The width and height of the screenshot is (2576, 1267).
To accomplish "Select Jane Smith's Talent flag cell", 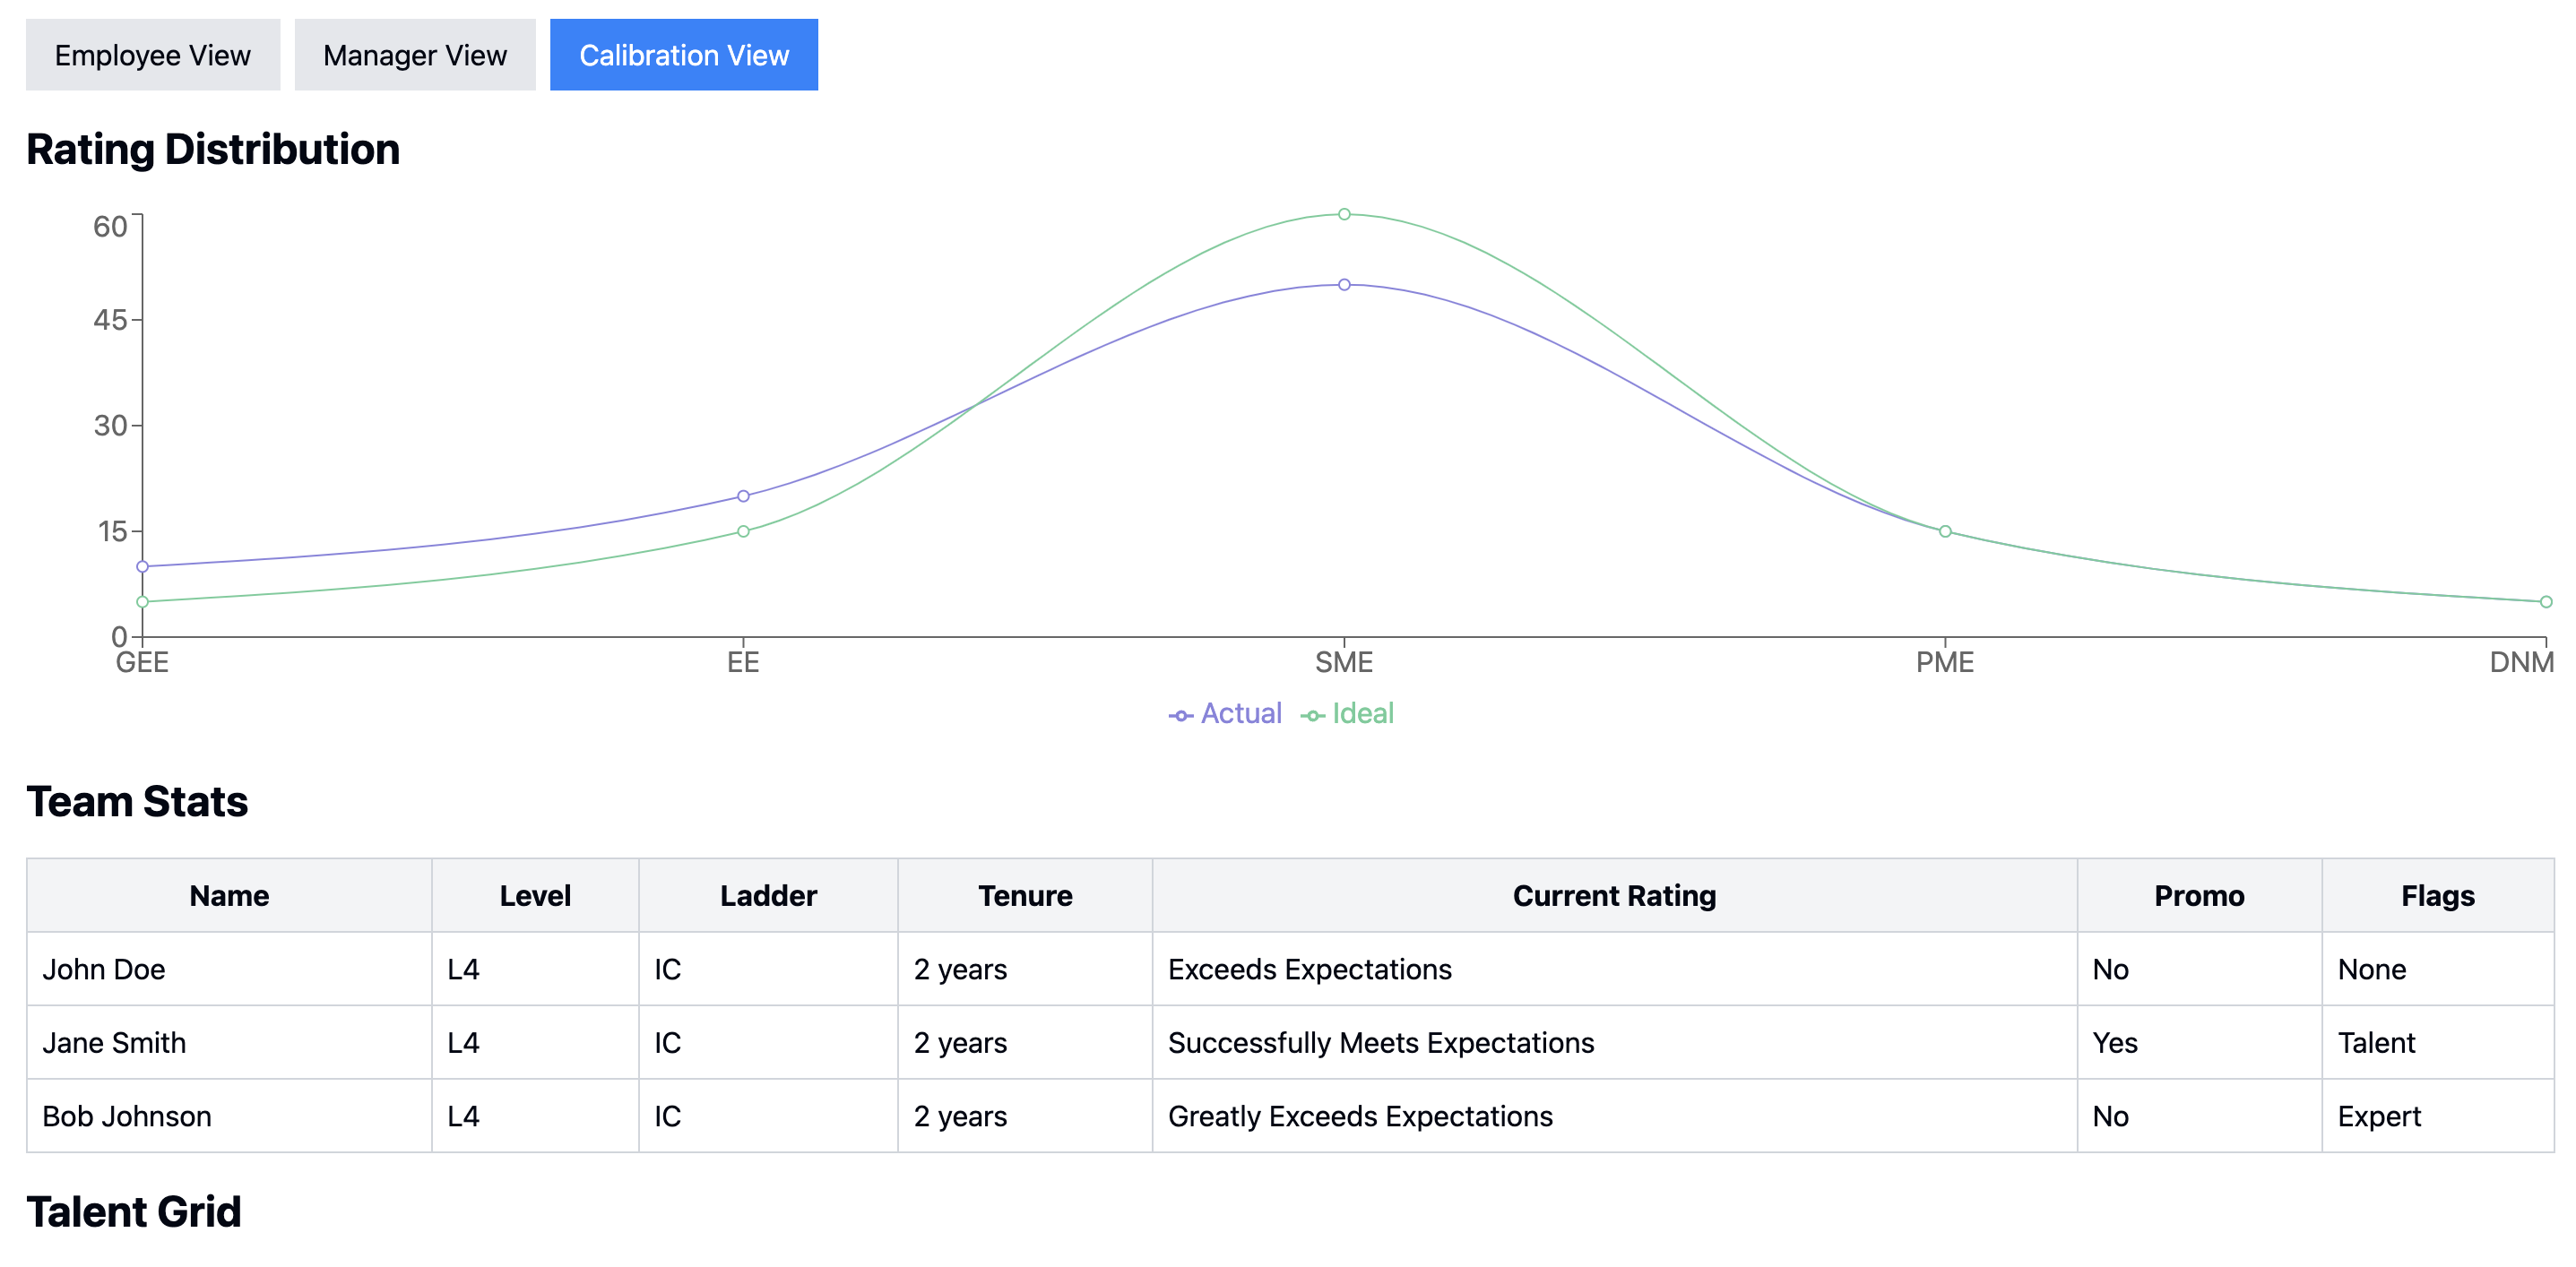I will click(2375, 1042).
